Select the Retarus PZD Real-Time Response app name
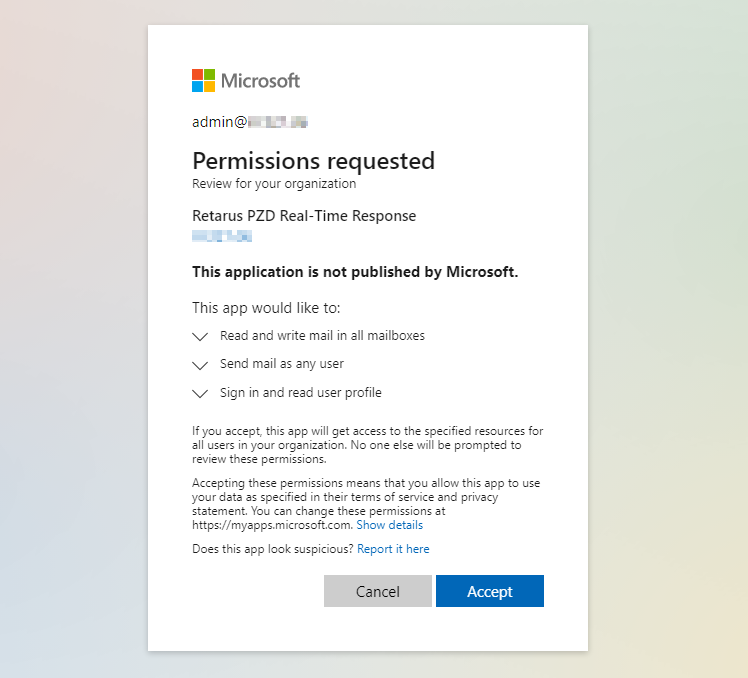Viewport: 748px width, 678px height. click(304, 216)
